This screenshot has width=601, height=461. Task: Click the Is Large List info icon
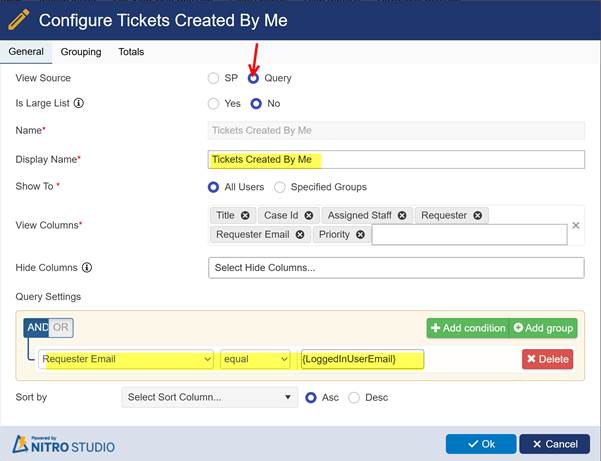click(x=79, y=103)
